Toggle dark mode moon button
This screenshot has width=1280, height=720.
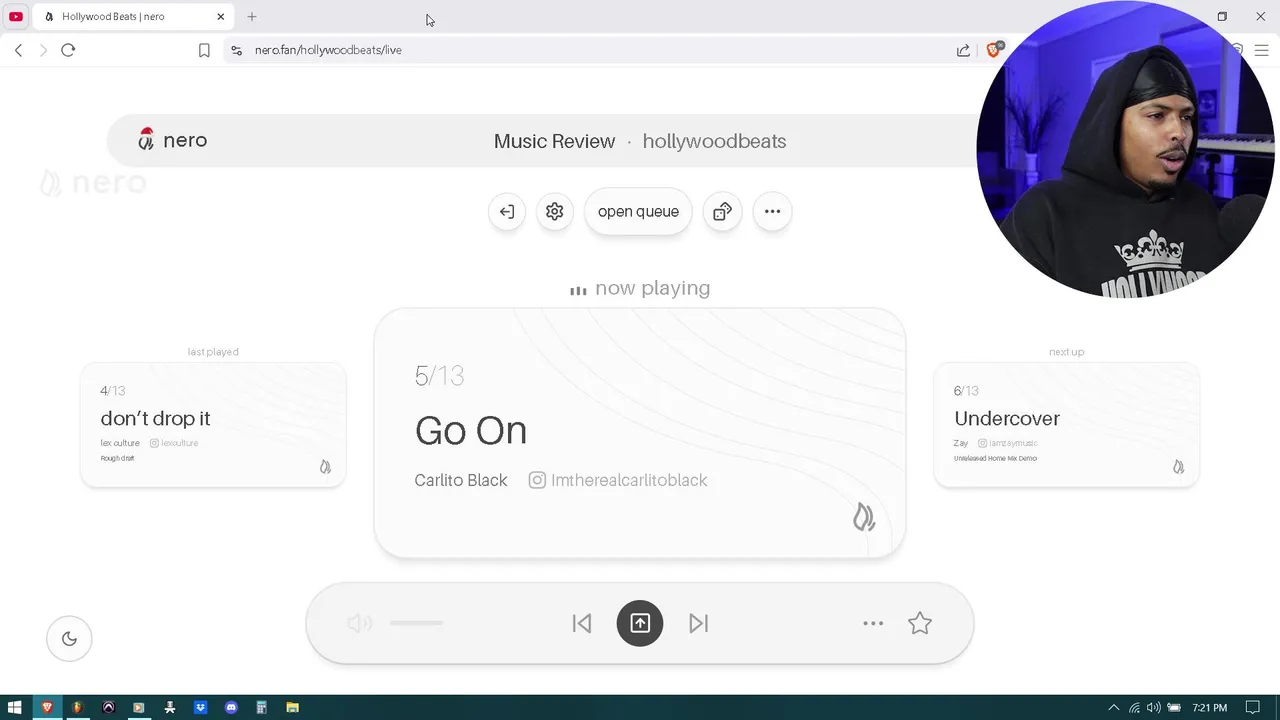69,639
